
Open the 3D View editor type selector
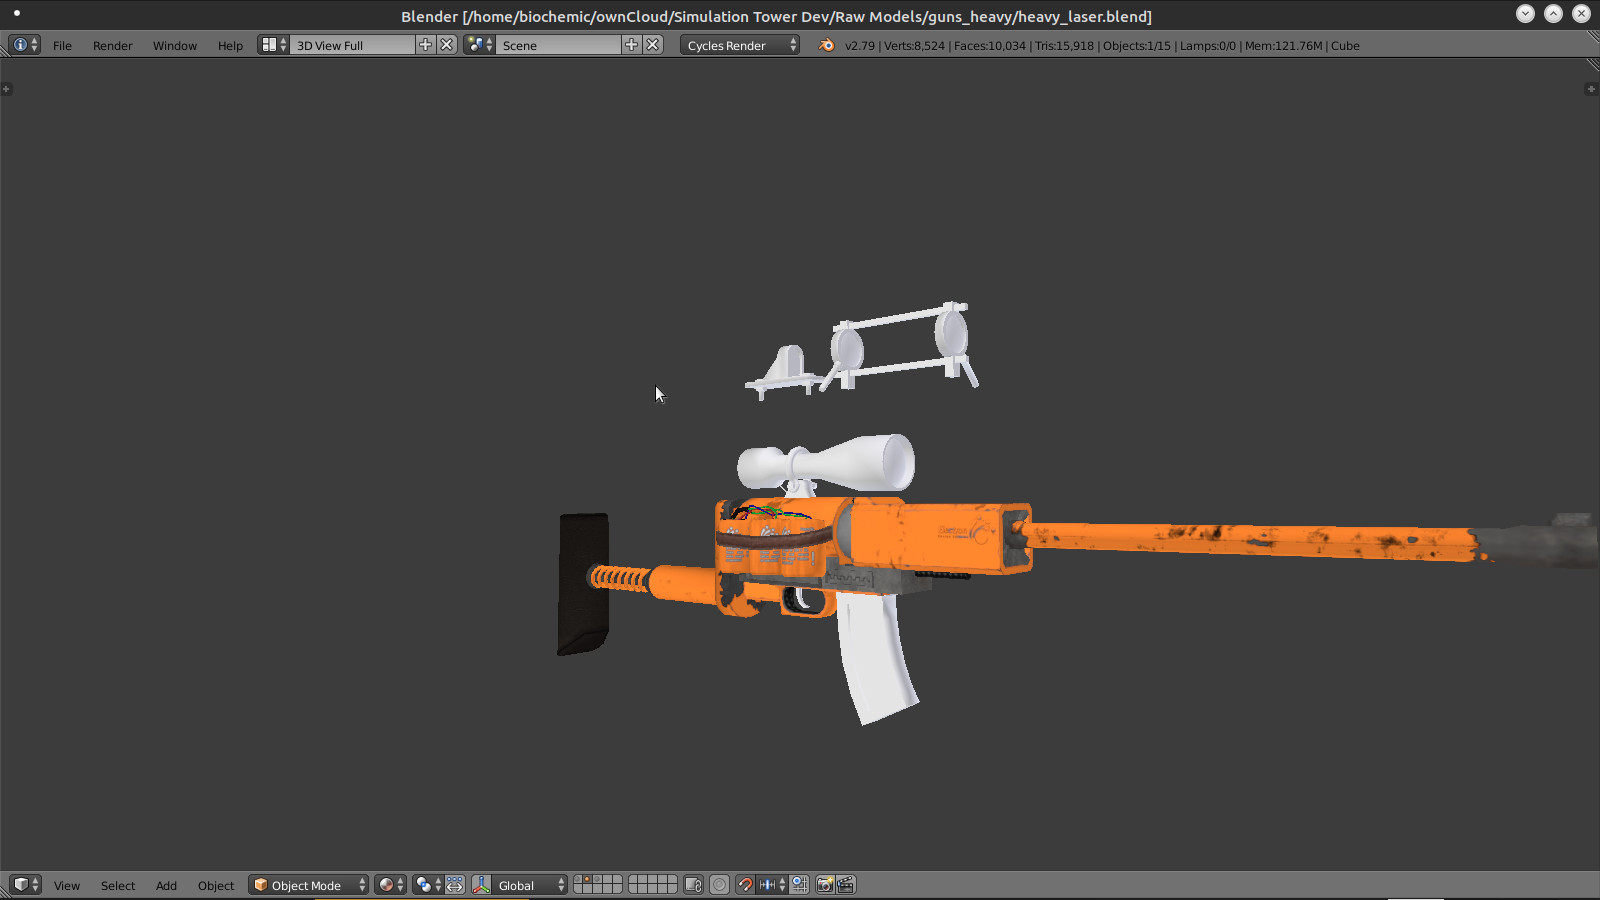tap(25, 885)
